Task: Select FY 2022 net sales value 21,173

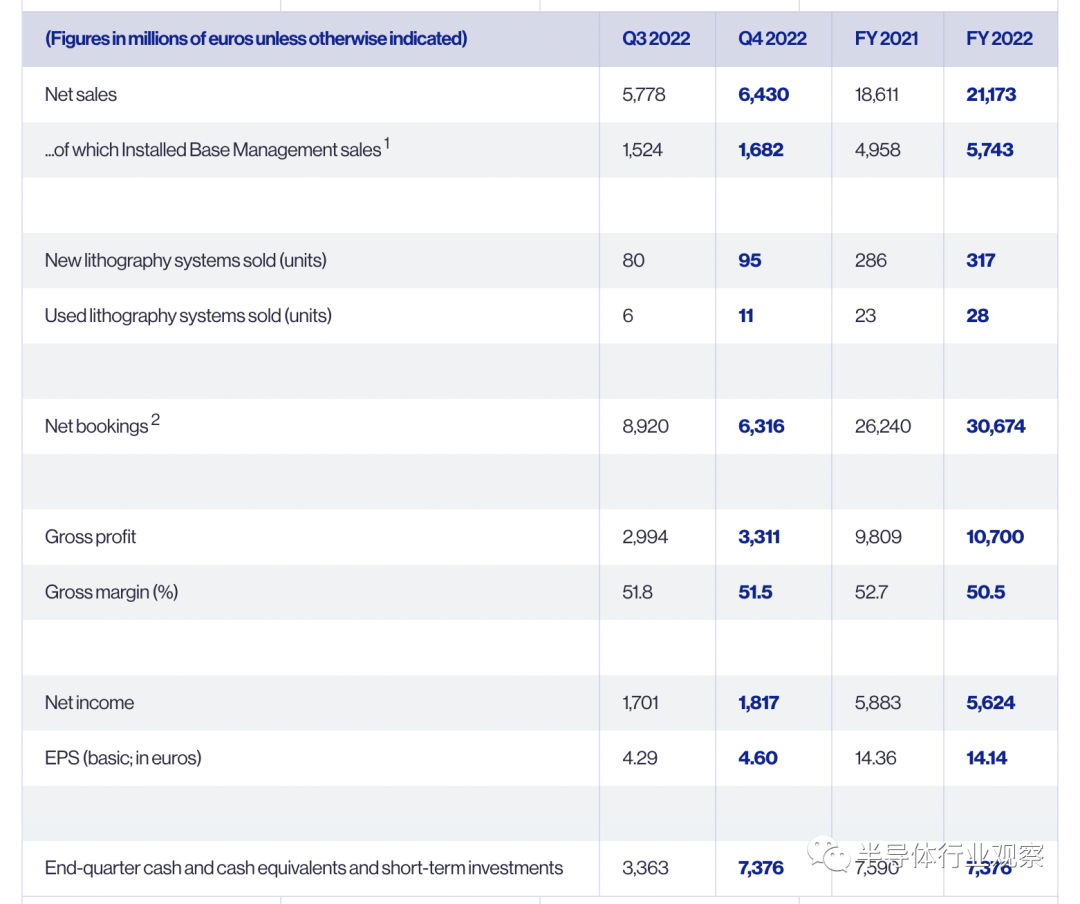Action: pyautogui.click(x=991, y=94)
